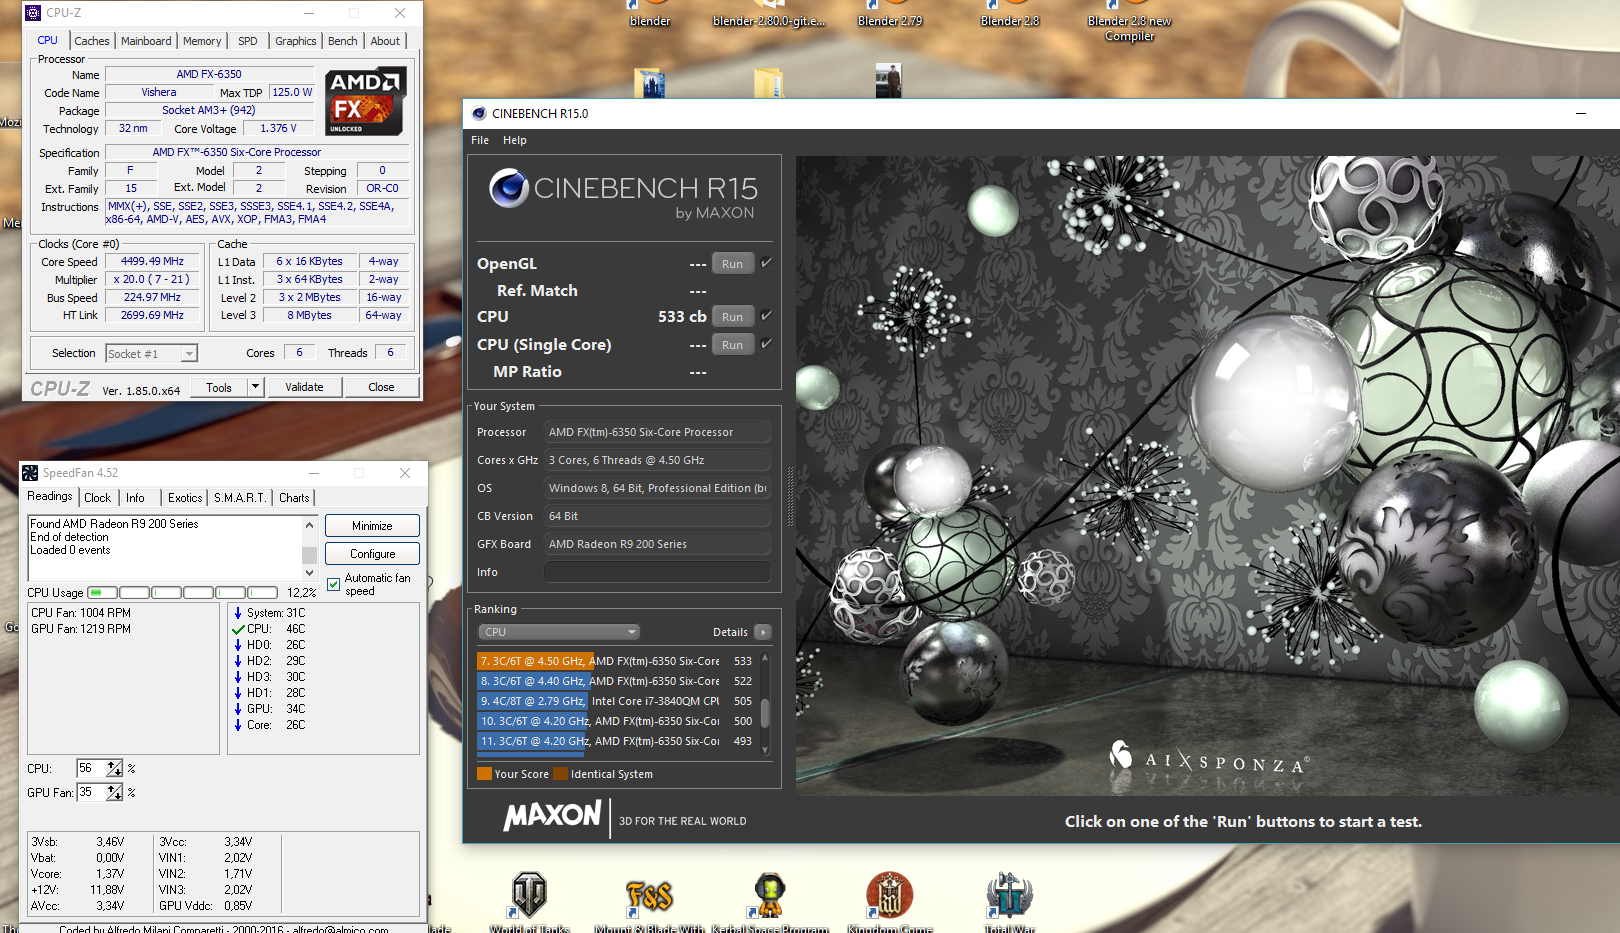Toggle Automatic fan speed checkbox
The height and width of the screenshot is (933, 1620).
click(334, 585)
